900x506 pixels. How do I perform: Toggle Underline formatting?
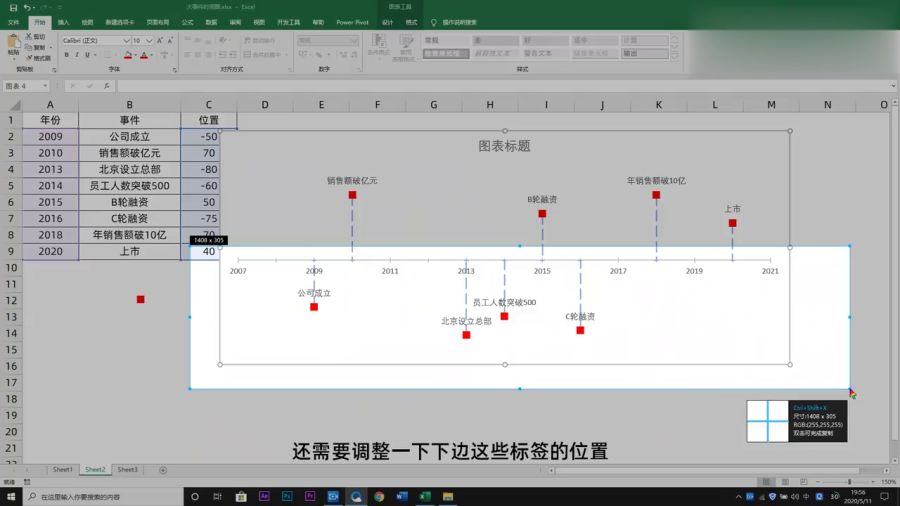pos(90,55)
